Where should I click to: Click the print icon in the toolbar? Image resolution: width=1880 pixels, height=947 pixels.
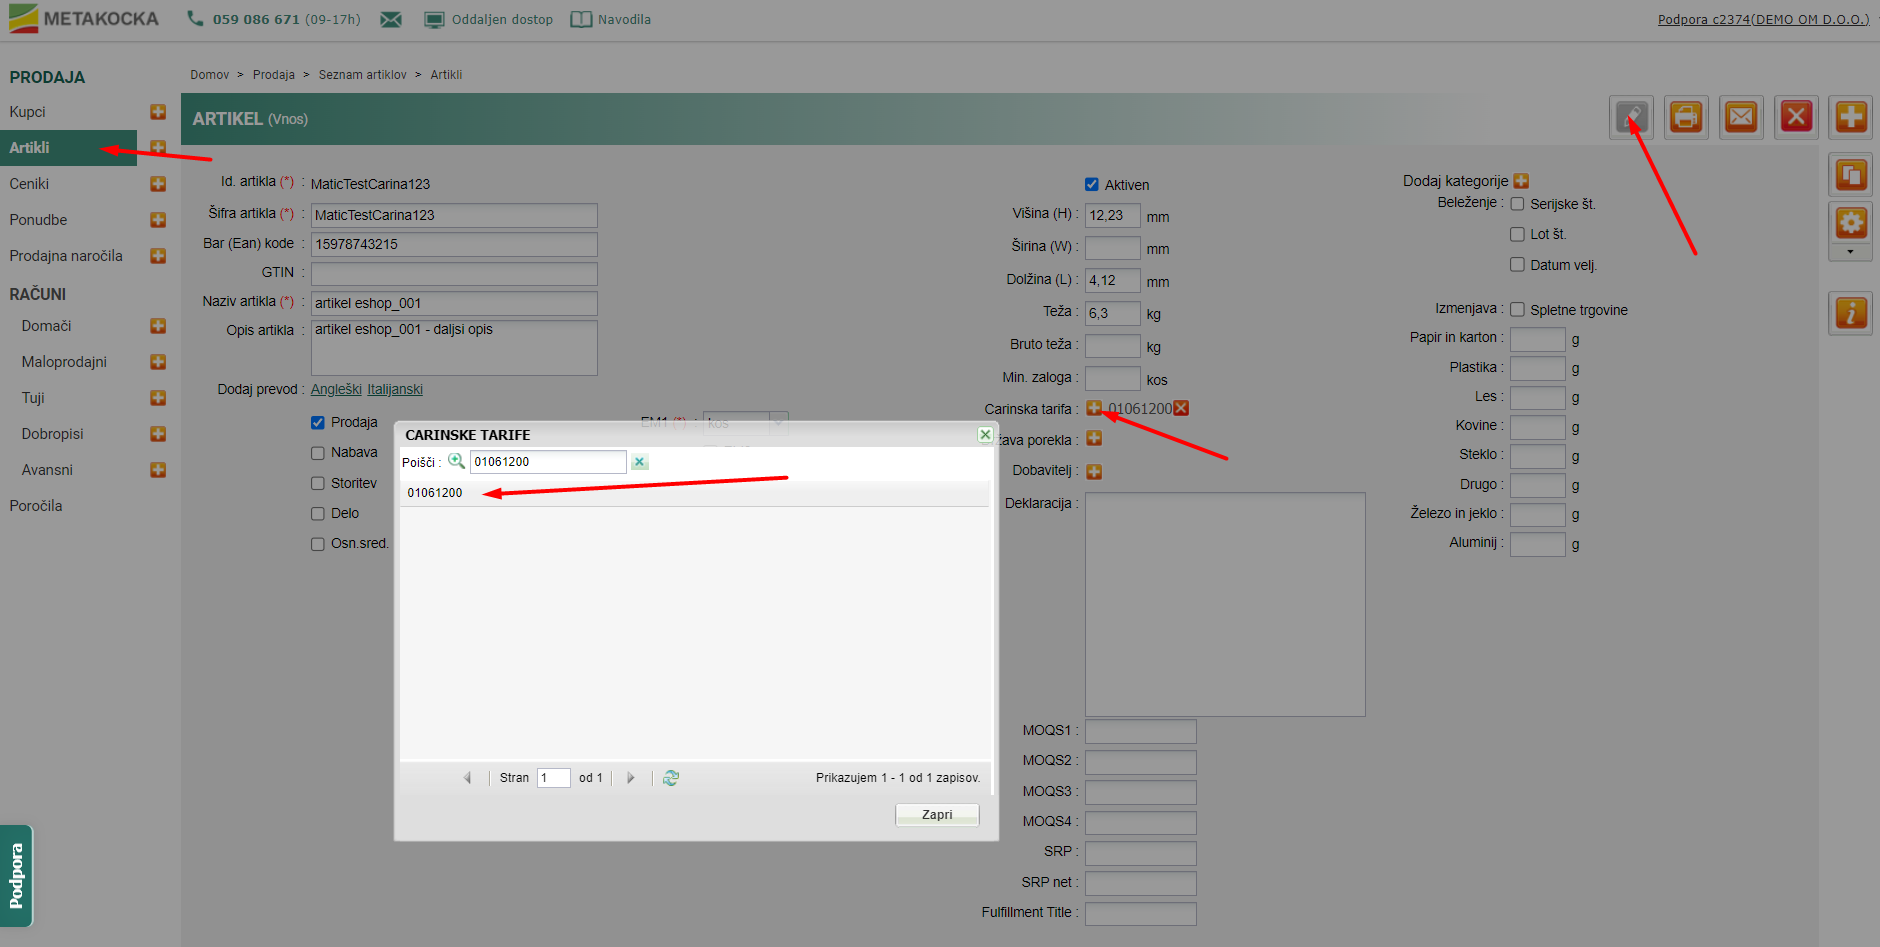pyautogui.click(x=1686, y=117)
